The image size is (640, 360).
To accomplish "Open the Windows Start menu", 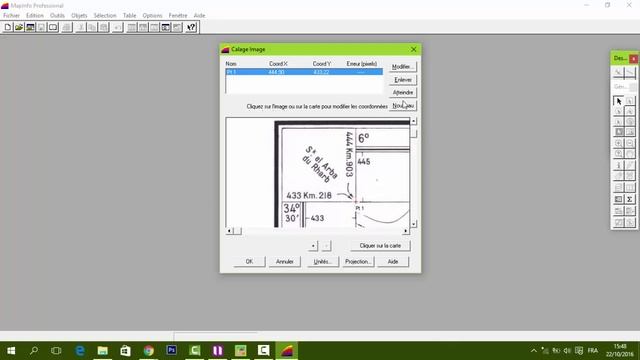I will click(11, 350).
